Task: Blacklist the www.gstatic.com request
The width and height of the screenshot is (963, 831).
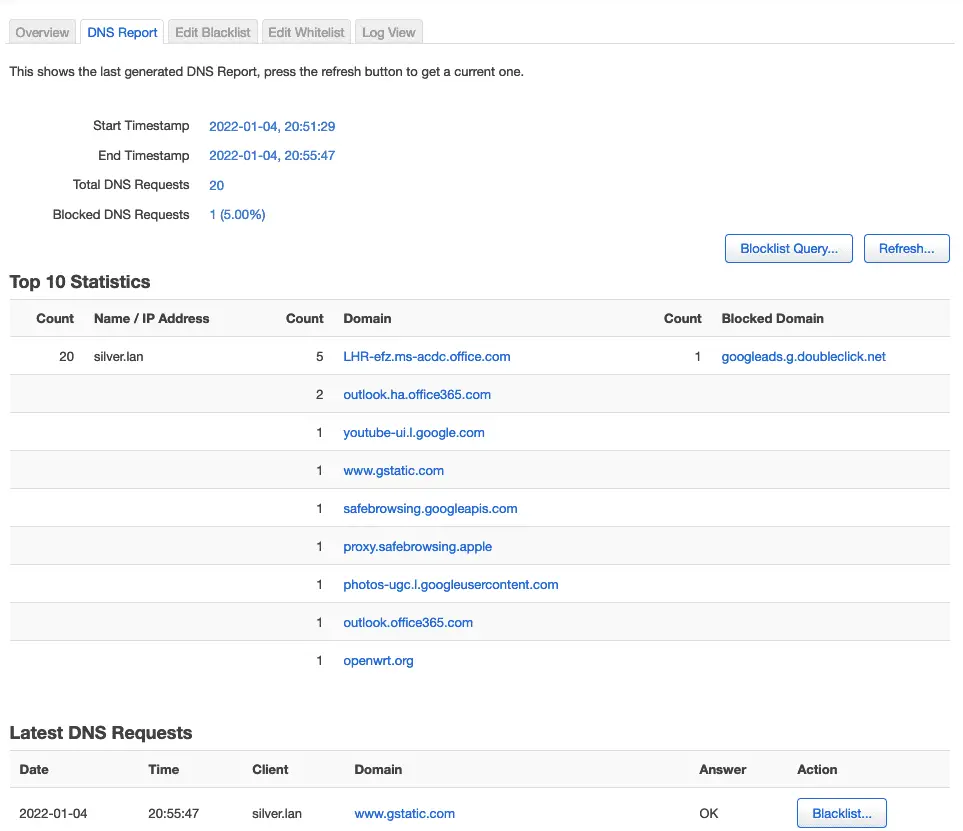Action: pyautogui.click(x=841, y=813)
